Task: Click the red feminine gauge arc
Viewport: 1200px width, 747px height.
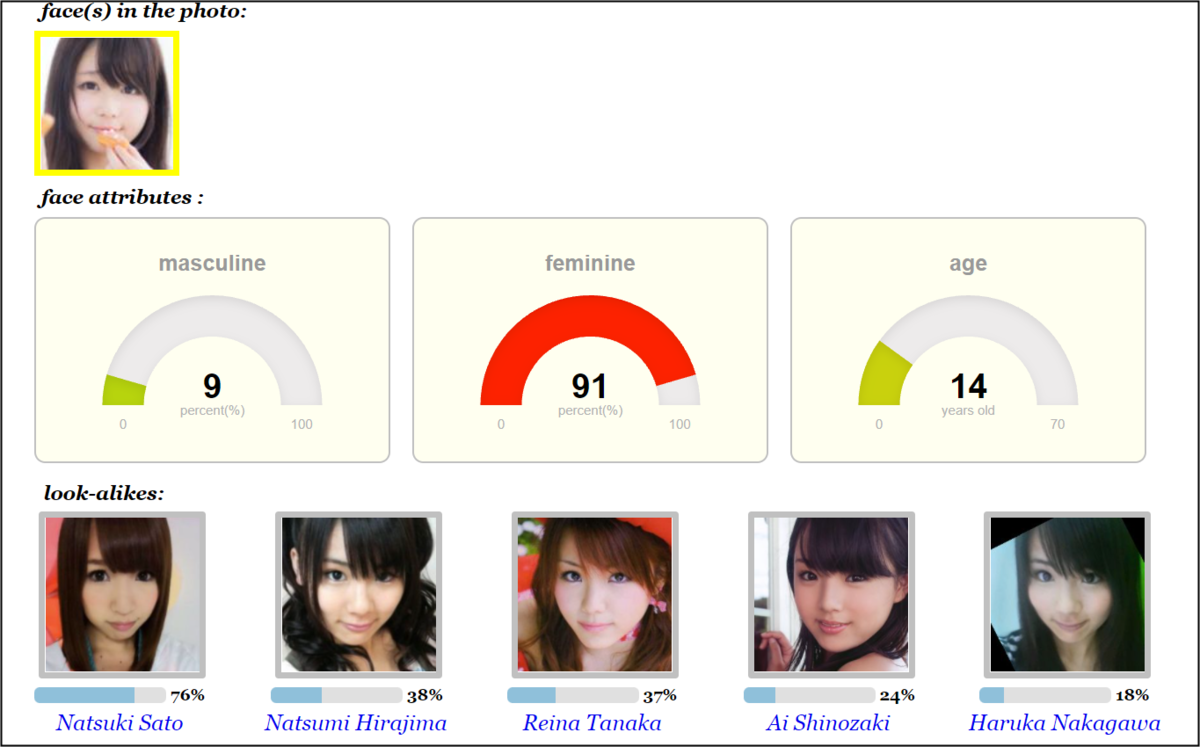Action: coord(590,315)
